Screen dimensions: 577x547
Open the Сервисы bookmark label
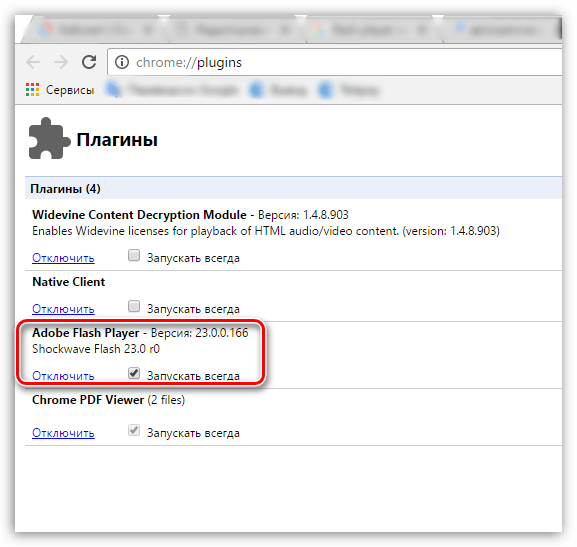70,90
